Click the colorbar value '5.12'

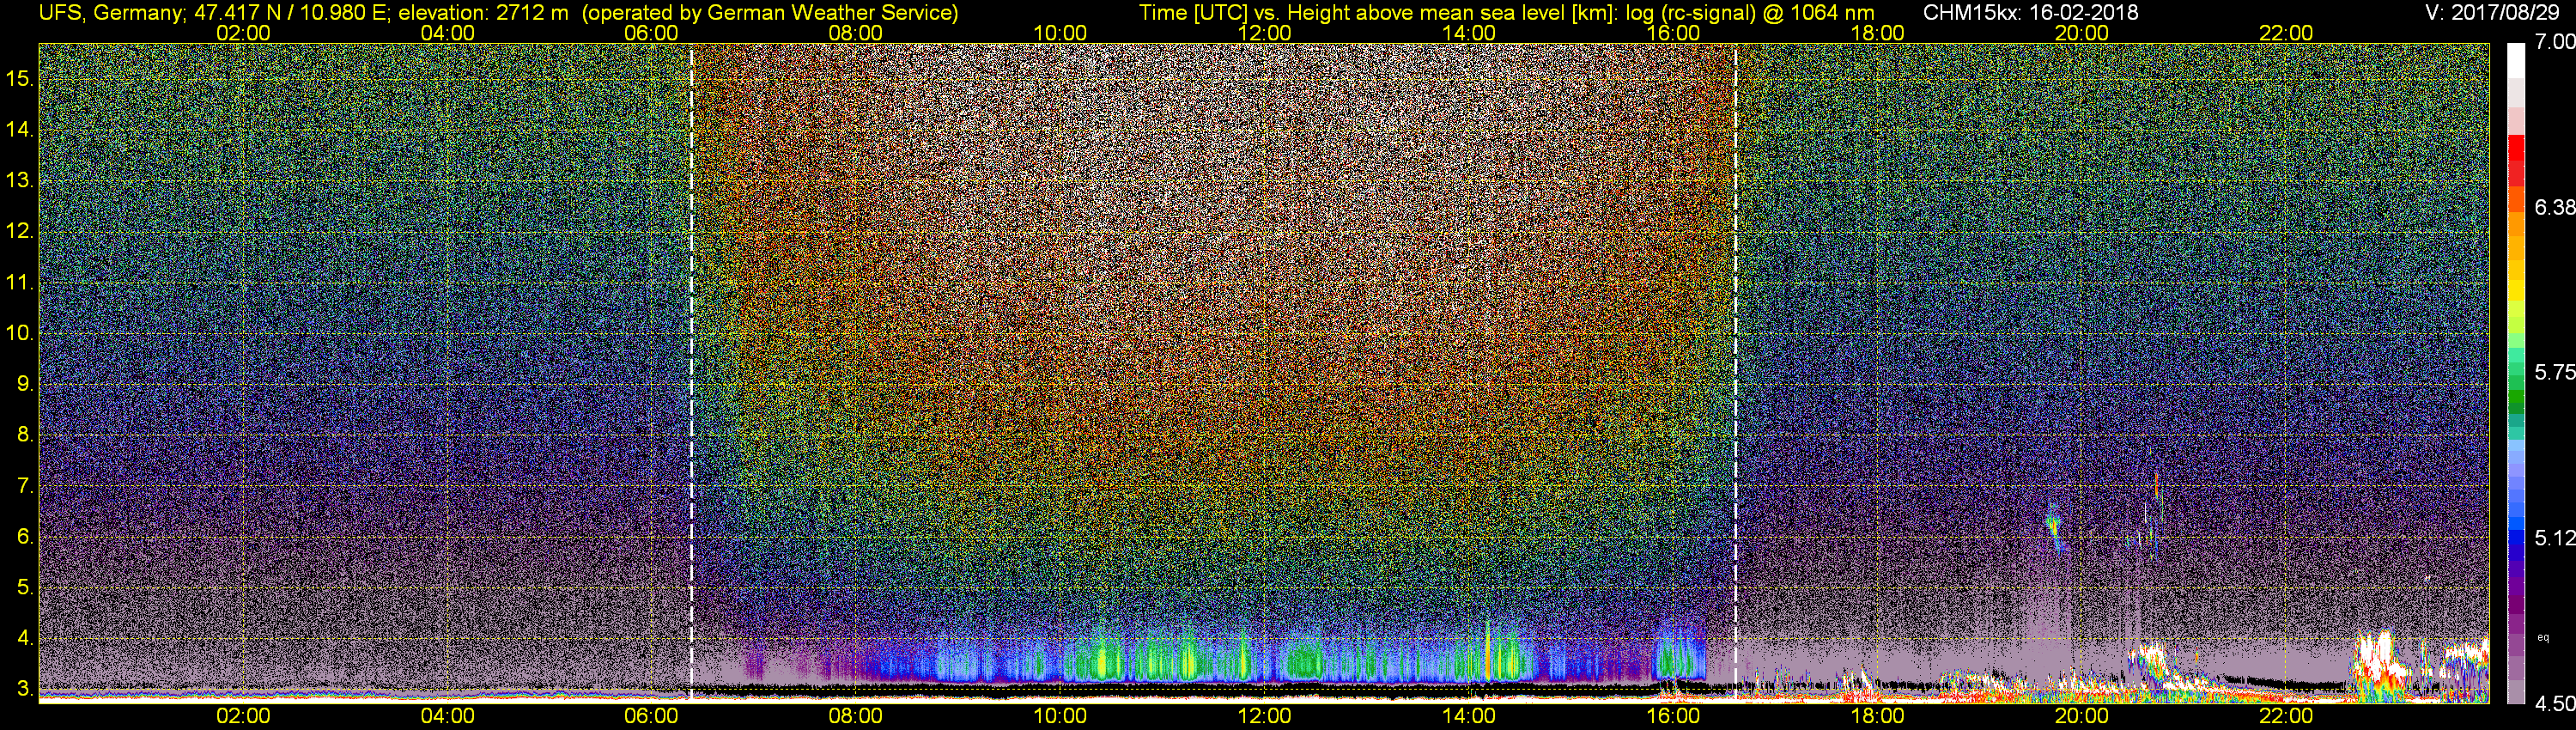coord(2554,538)
